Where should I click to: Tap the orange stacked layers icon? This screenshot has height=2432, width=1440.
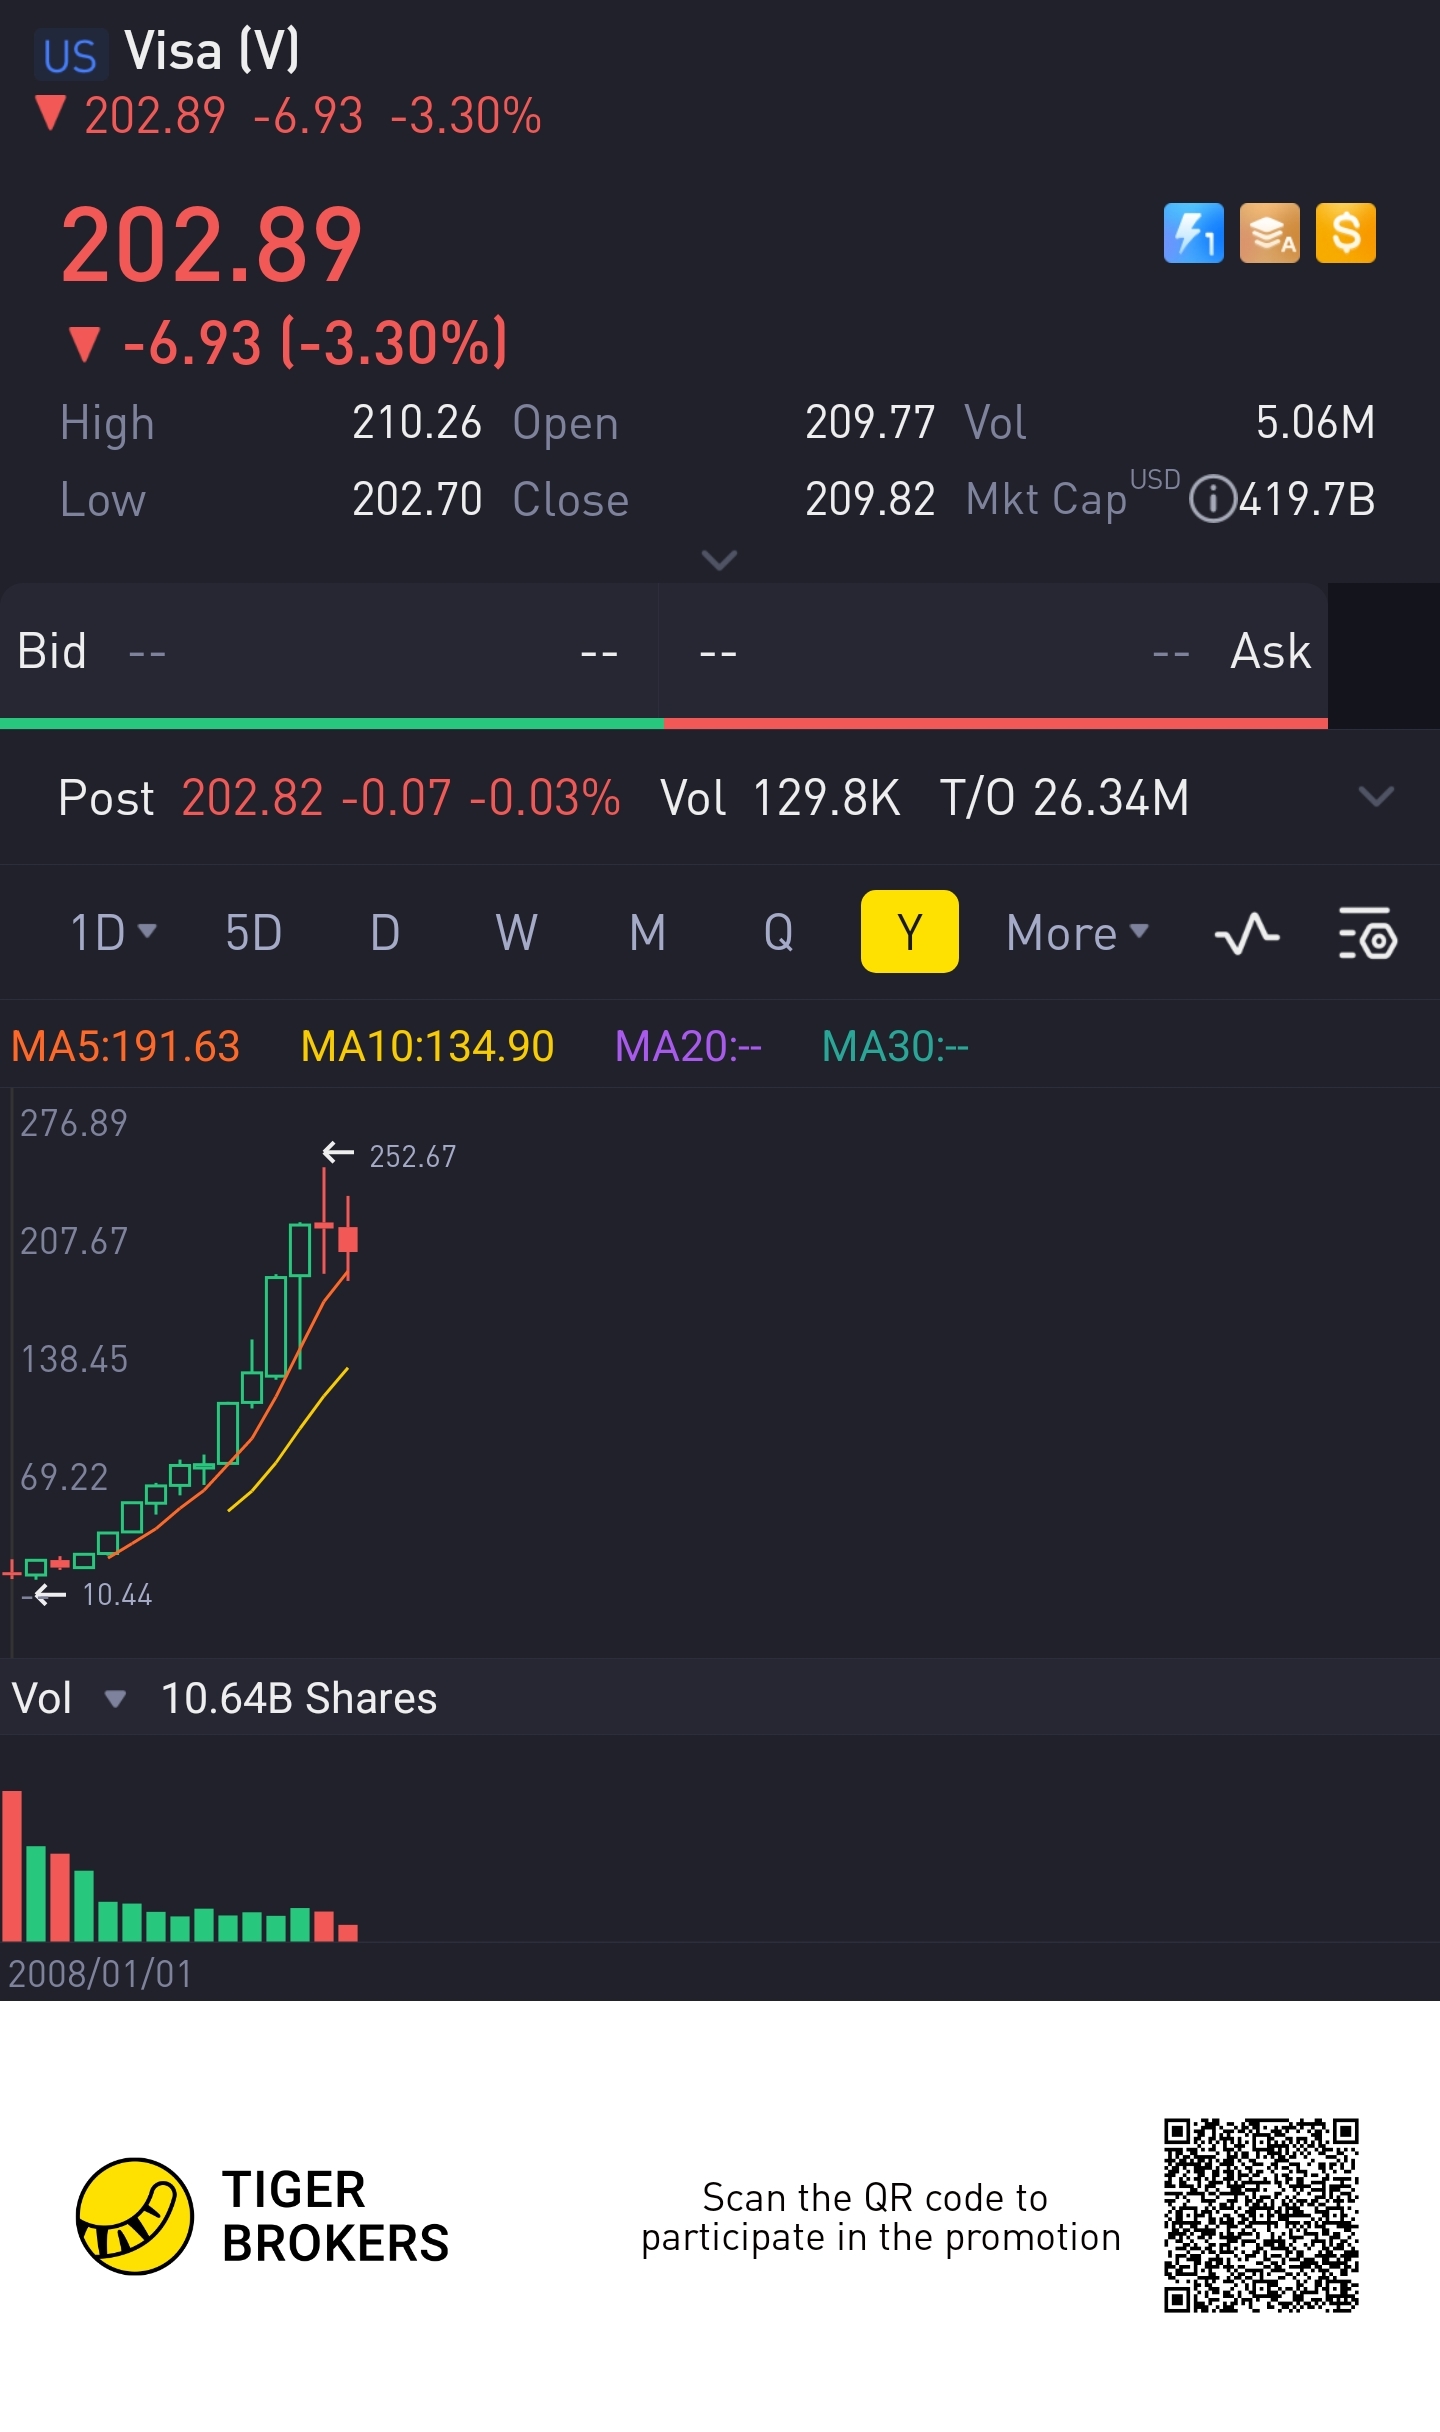click(x=1269, y=233)
